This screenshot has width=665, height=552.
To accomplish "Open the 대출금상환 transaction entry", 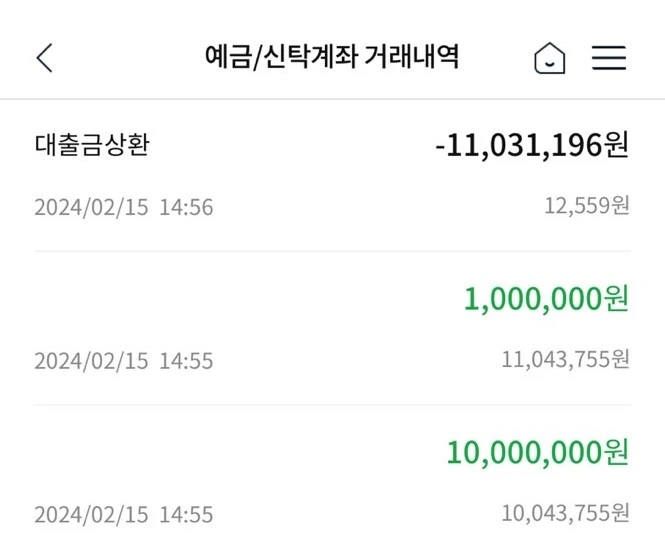I will 332,175.
